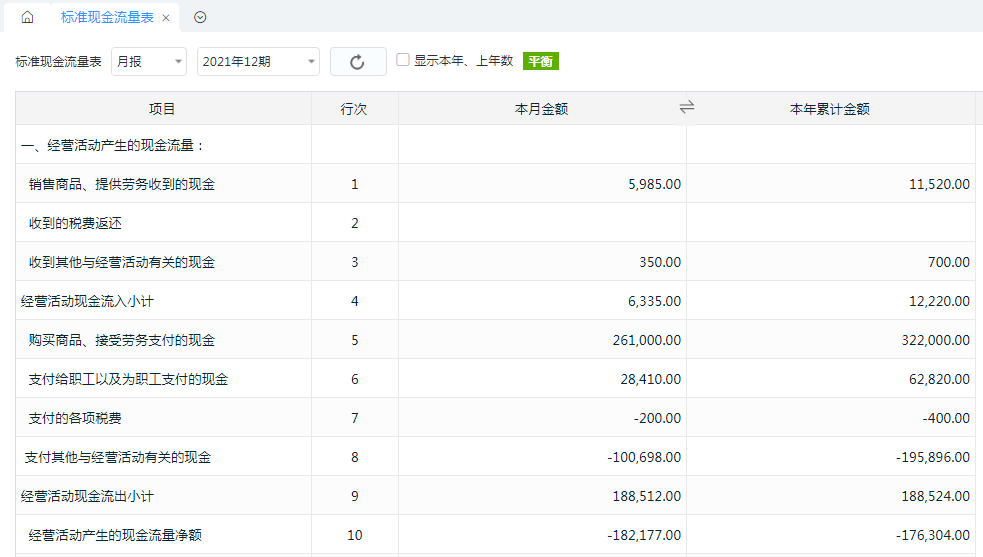983x557 pixels.
Task: Open 销售商品、提供劳务收到的现金 monthly amount 5,985.00
Action: coord(654,184)
